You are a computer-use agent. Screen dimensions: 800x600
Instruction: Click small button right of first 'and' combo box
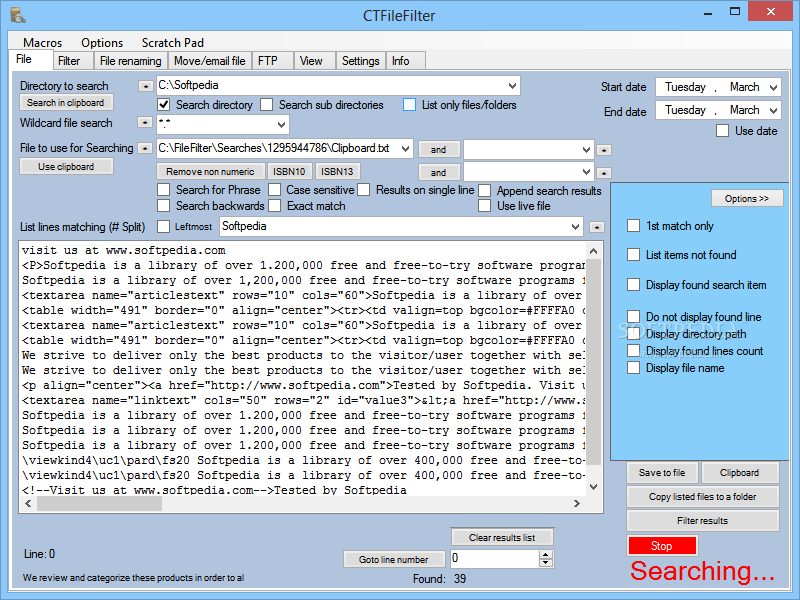pos(604,150)
